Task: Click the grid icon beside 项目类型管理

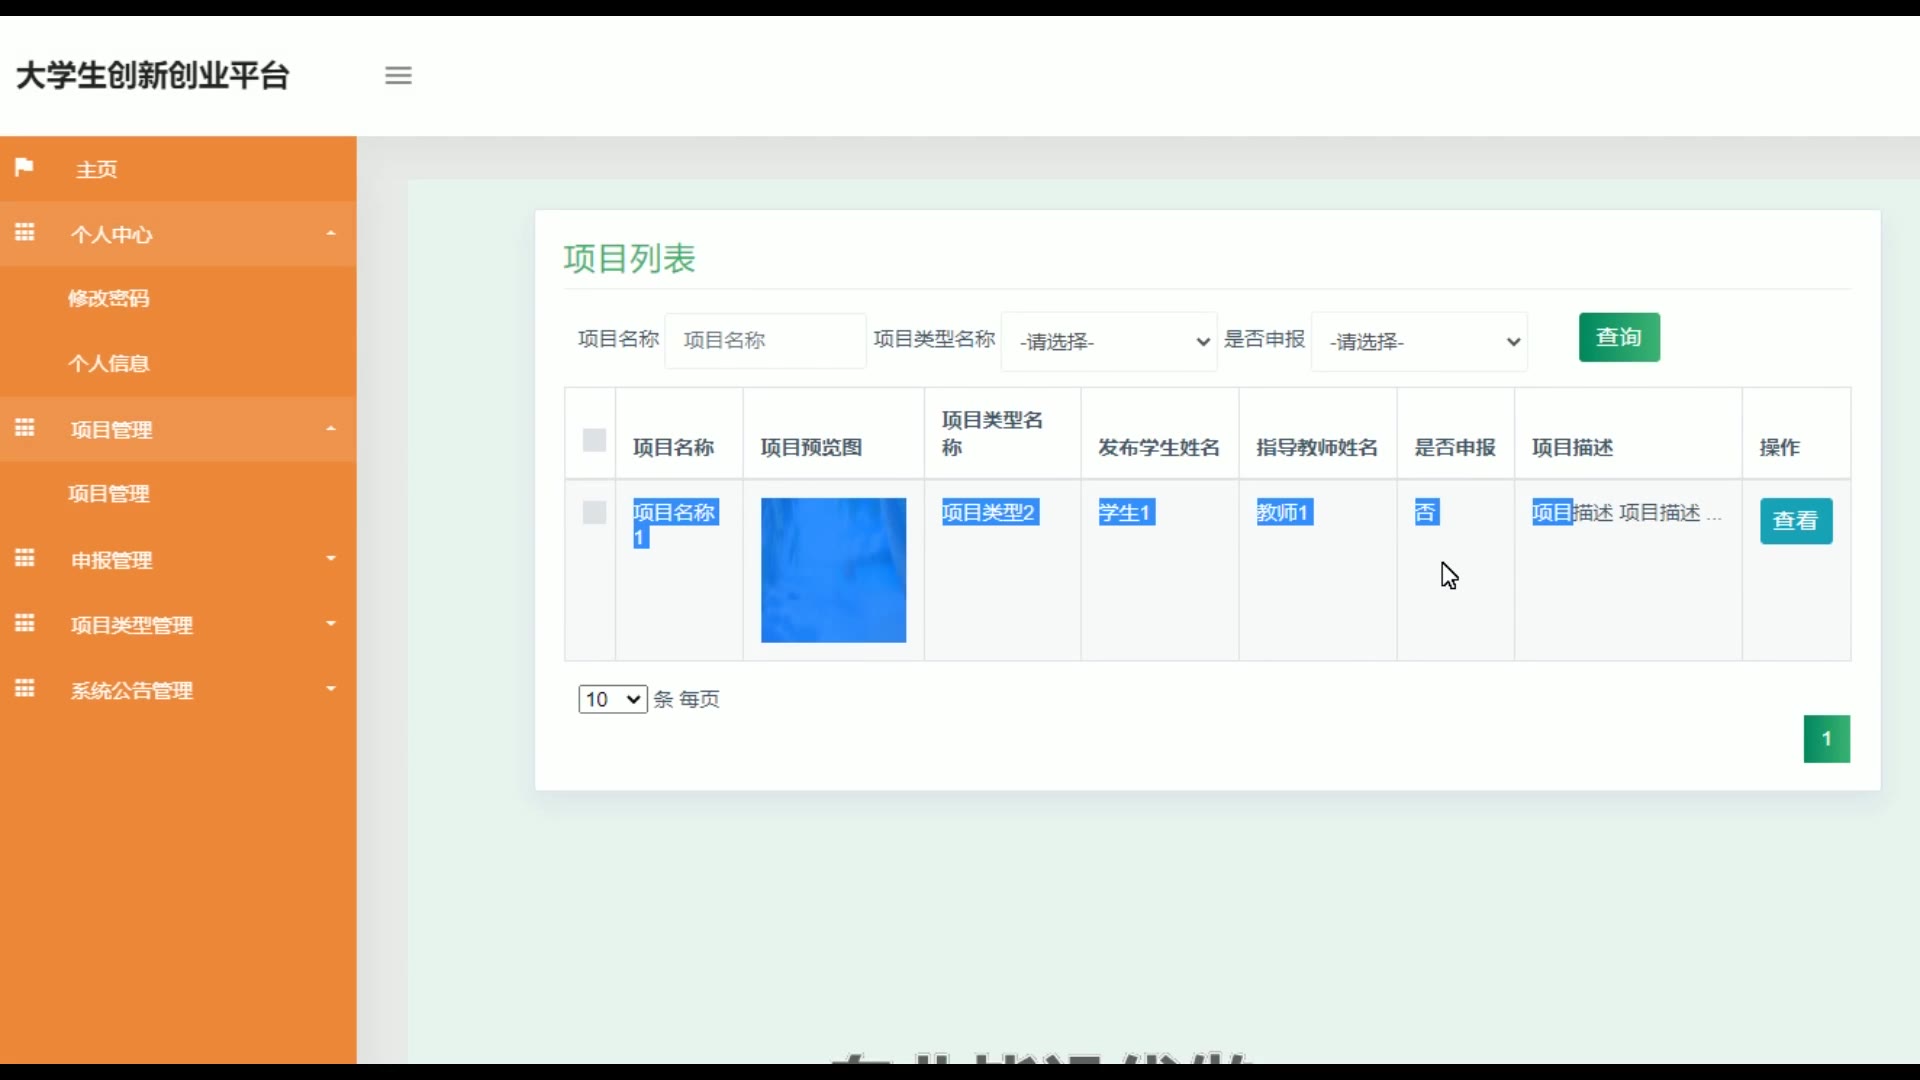Action: [x=25, y=624]
